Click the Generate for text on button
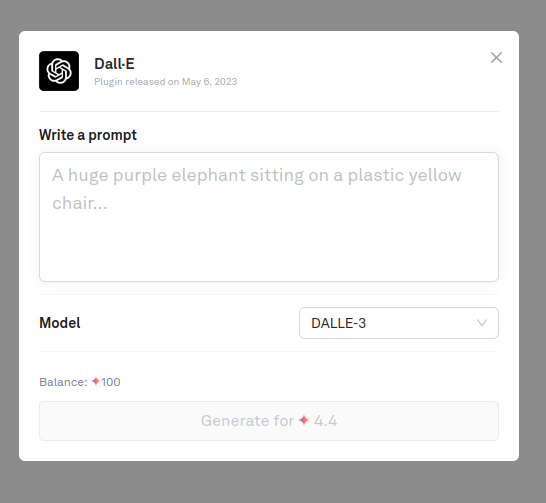The width and height of the screenshot is (546, 503). pos(248,421)
